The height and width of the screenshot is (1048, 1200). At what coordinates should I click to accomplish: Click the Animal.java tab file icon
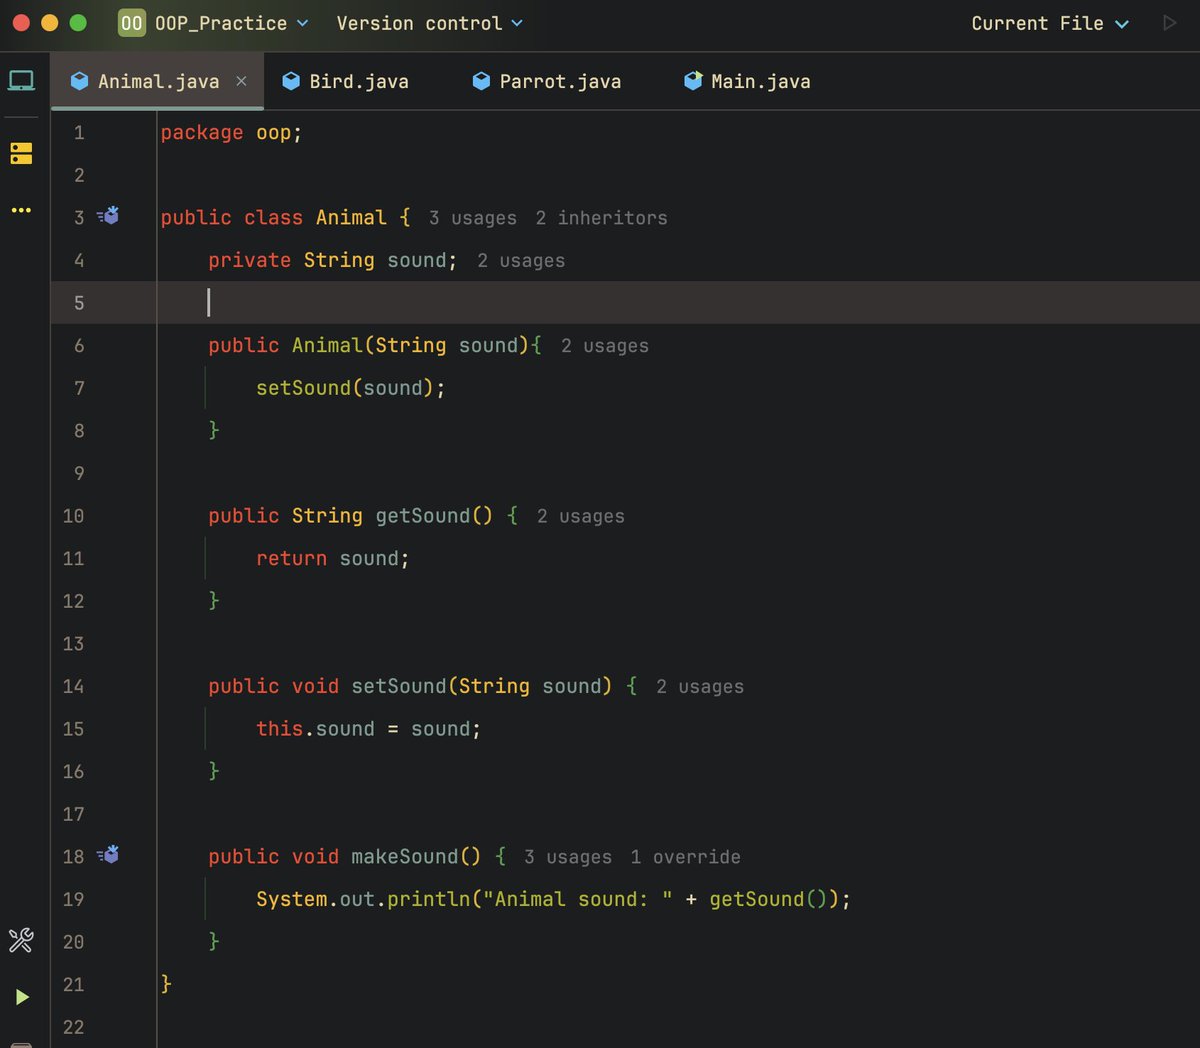[x=80, y=81]
